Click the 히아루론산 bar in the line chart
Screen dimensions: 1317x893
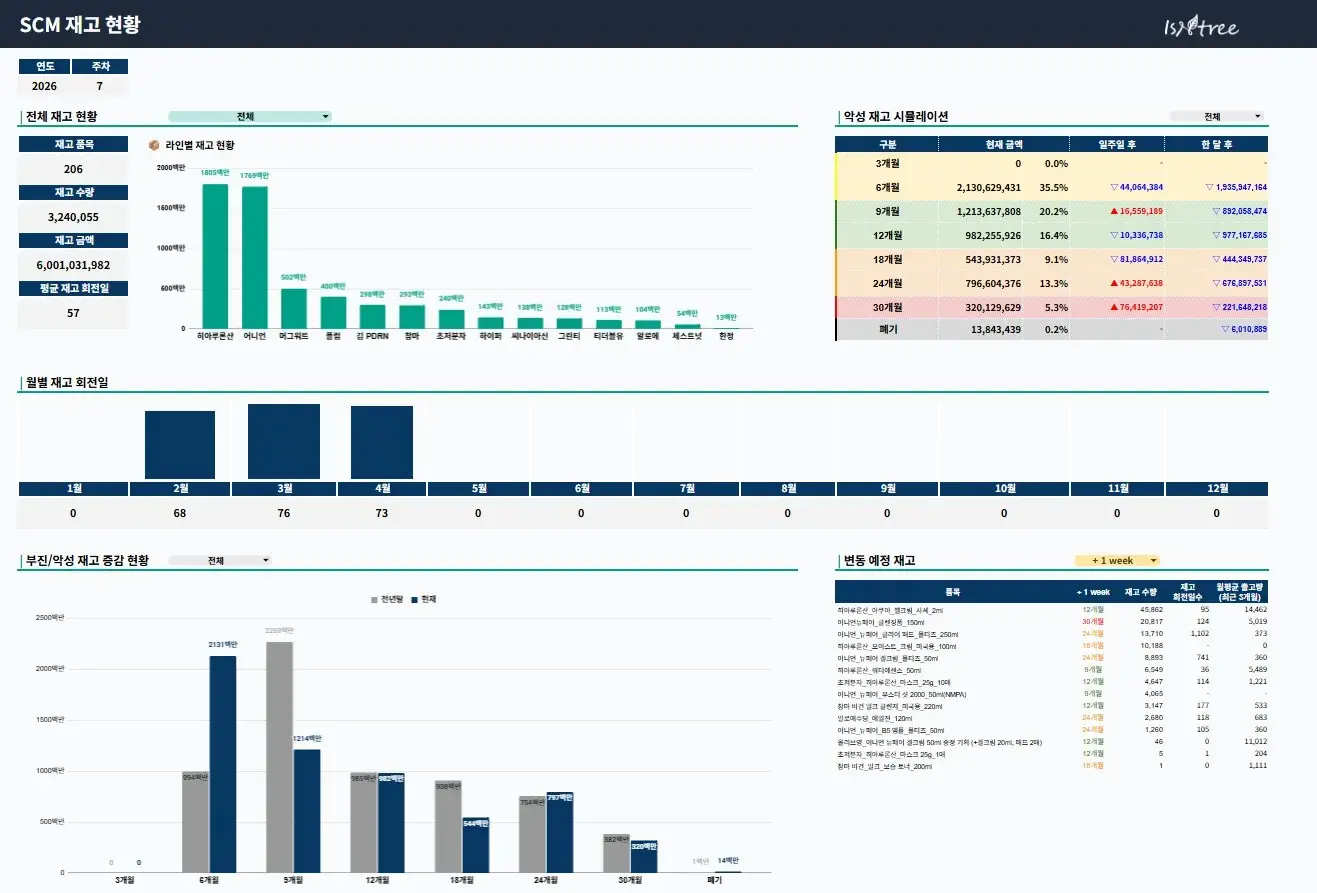click(x=215, y=256)
